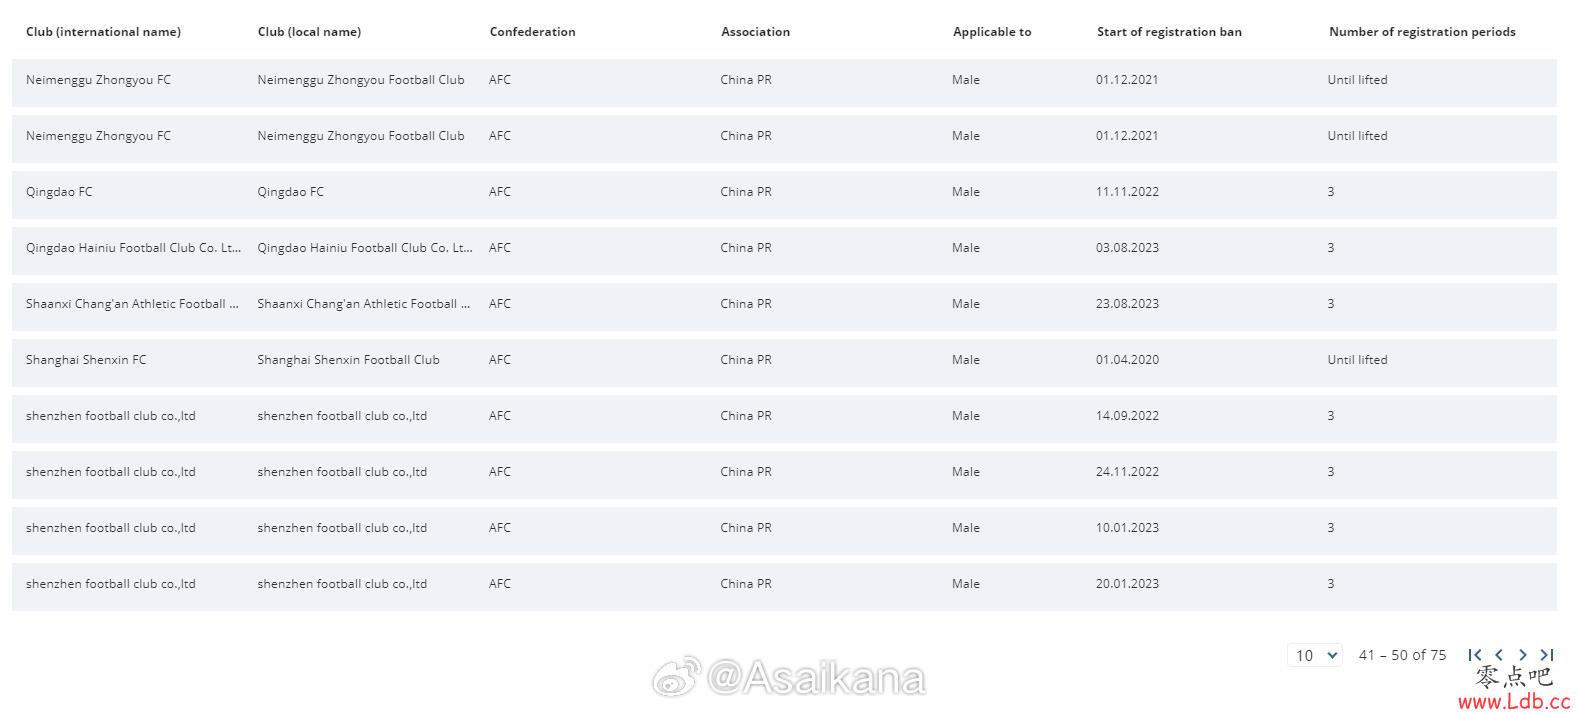Click the Association column header

755,32
